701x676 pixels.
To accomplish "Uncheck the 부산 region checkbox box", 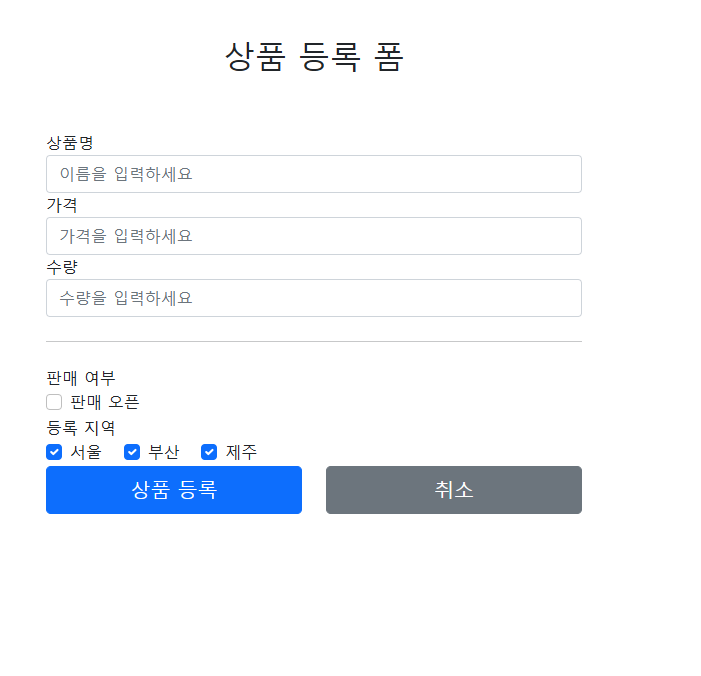I will point(132,452).
